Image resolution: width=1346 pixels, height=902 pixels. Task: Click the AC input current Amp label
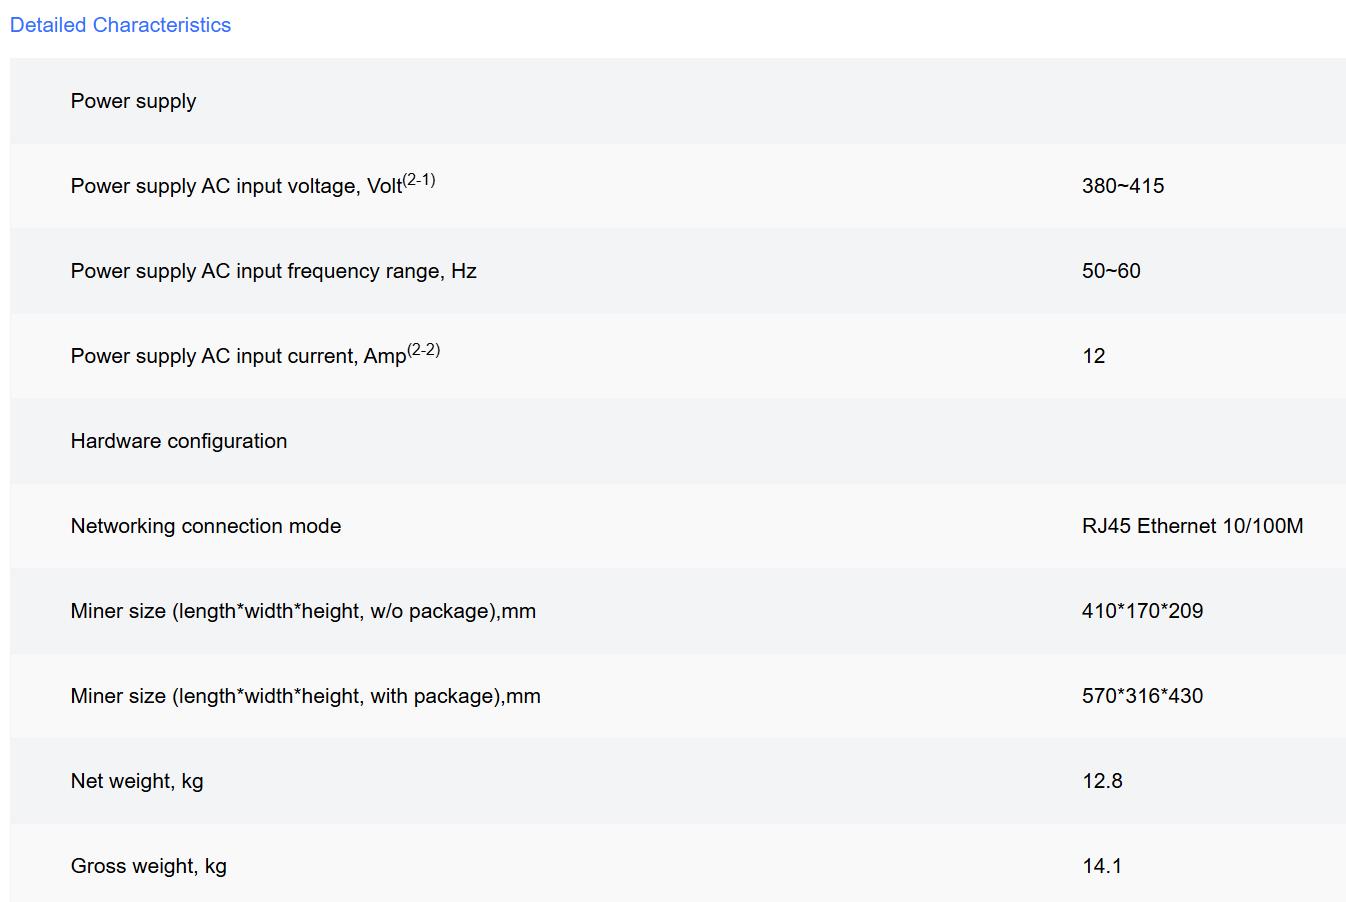[x=238, y=357]
